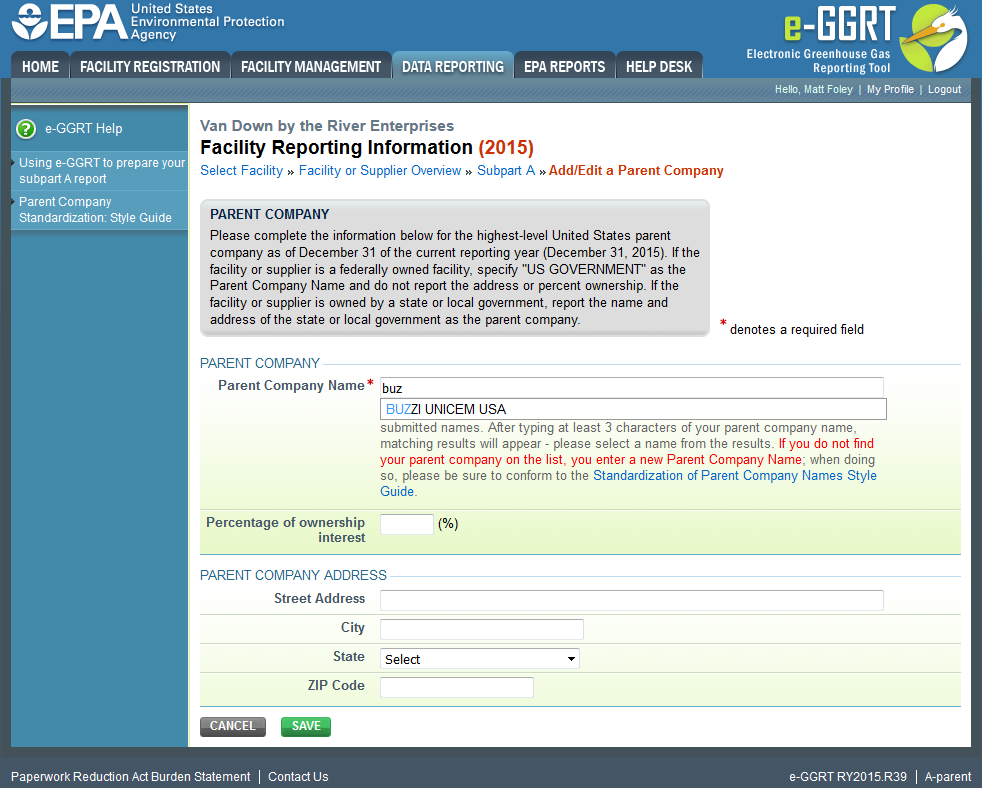Click the Contact Us footer link
Screen dimensions: 982x788
[x=298, y=777]
